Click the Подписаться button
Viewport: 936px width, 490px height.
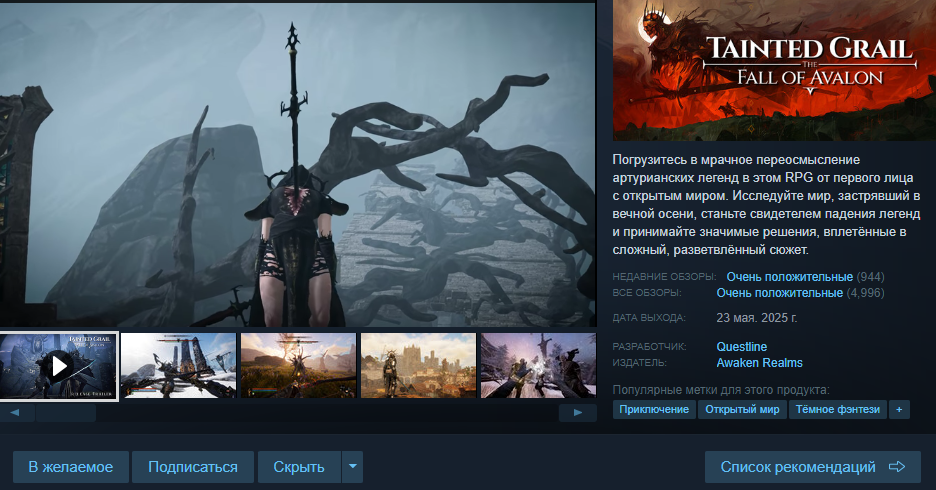click(193, 467)
